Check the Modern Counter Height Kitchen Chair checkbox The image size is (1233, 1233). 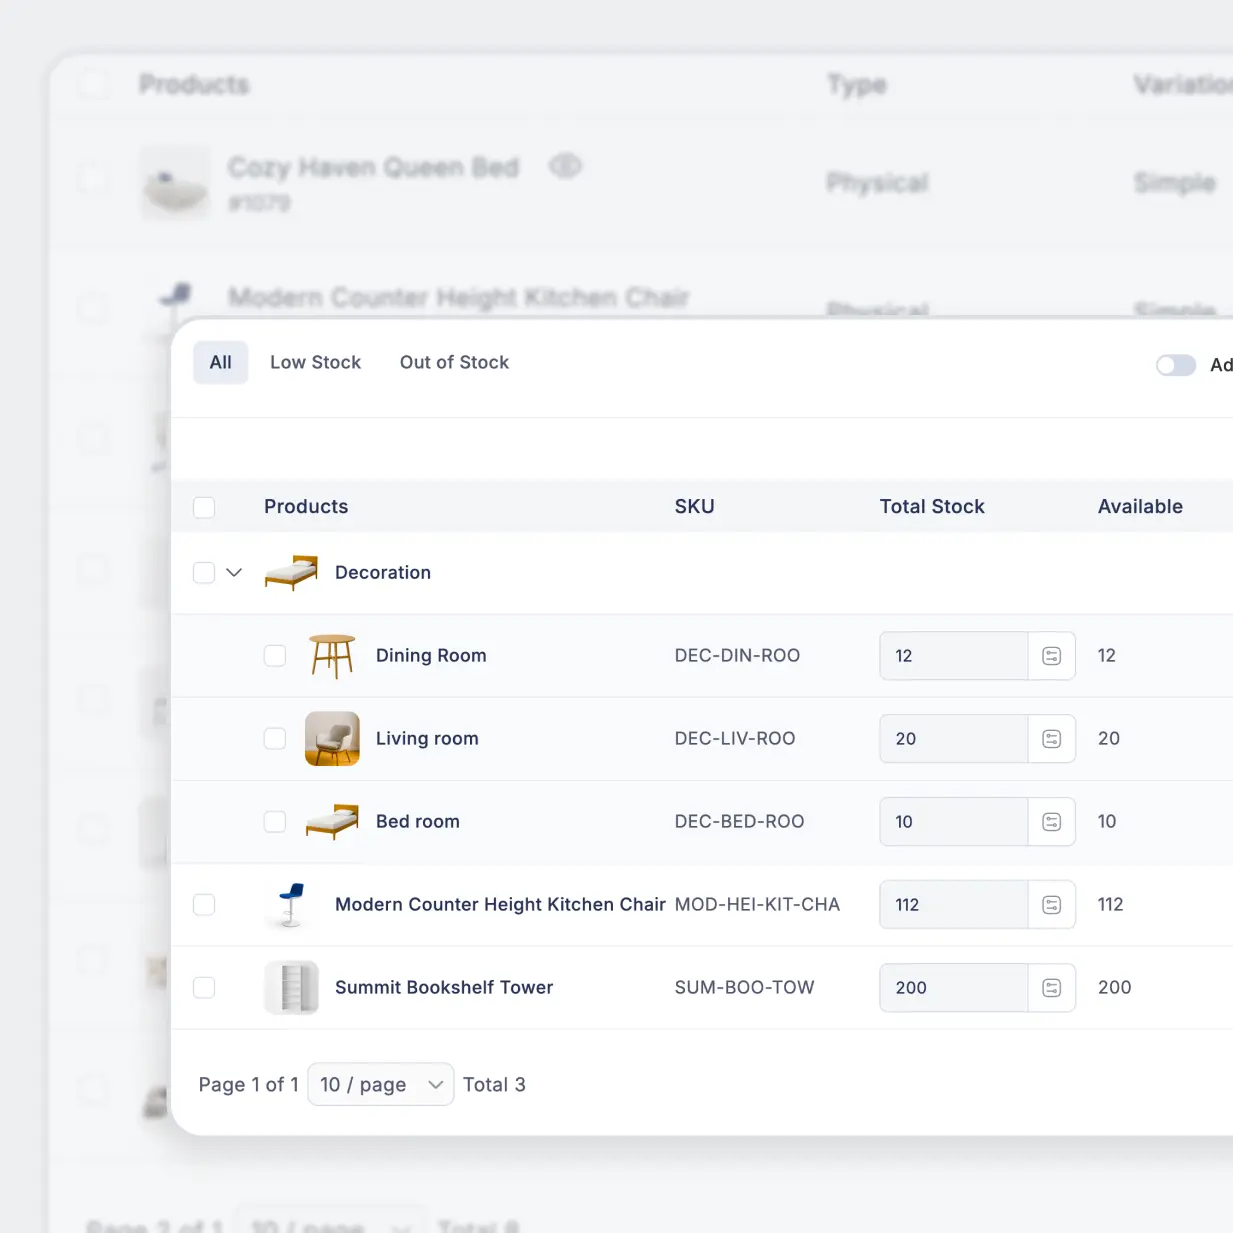click(204, 905)
